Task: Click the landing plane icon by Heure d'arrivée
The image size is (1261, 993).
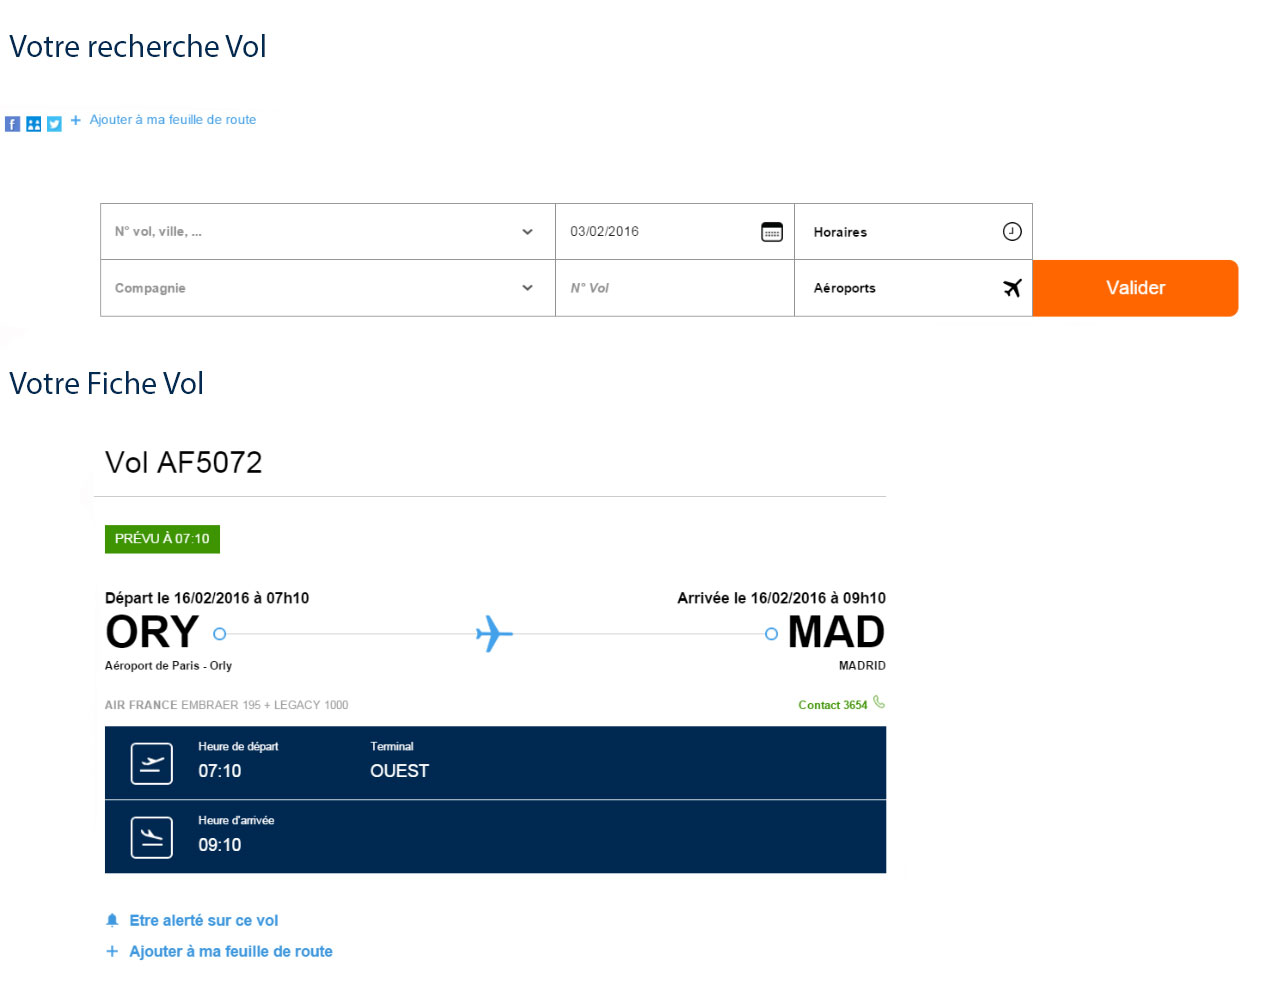Action: coord(152,838)
